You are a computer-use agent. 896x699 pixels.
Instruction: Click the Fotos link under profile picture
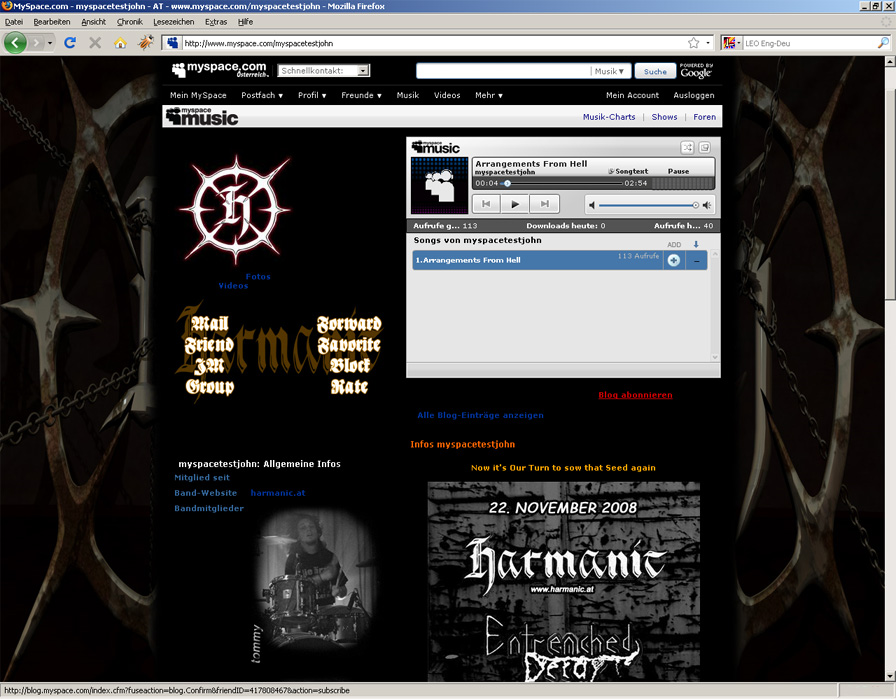[258, 277]
